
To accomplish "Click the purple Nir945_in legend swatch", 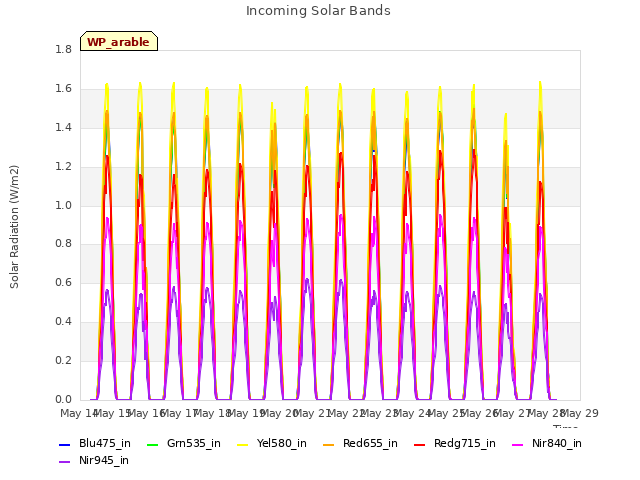I will (64, 462).
